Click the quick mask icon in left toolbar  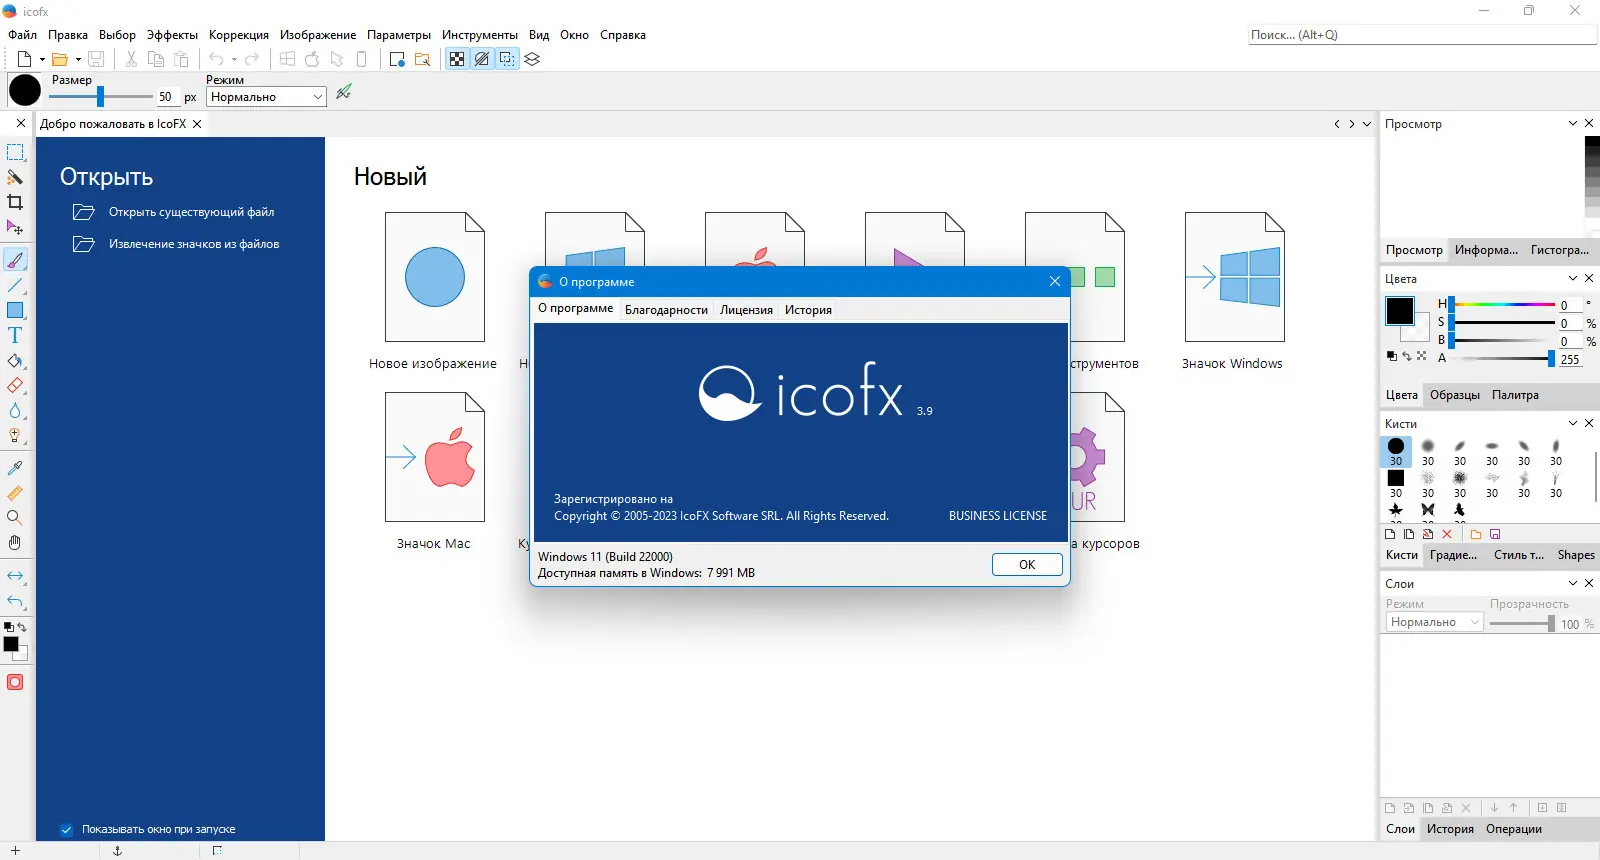15,682
